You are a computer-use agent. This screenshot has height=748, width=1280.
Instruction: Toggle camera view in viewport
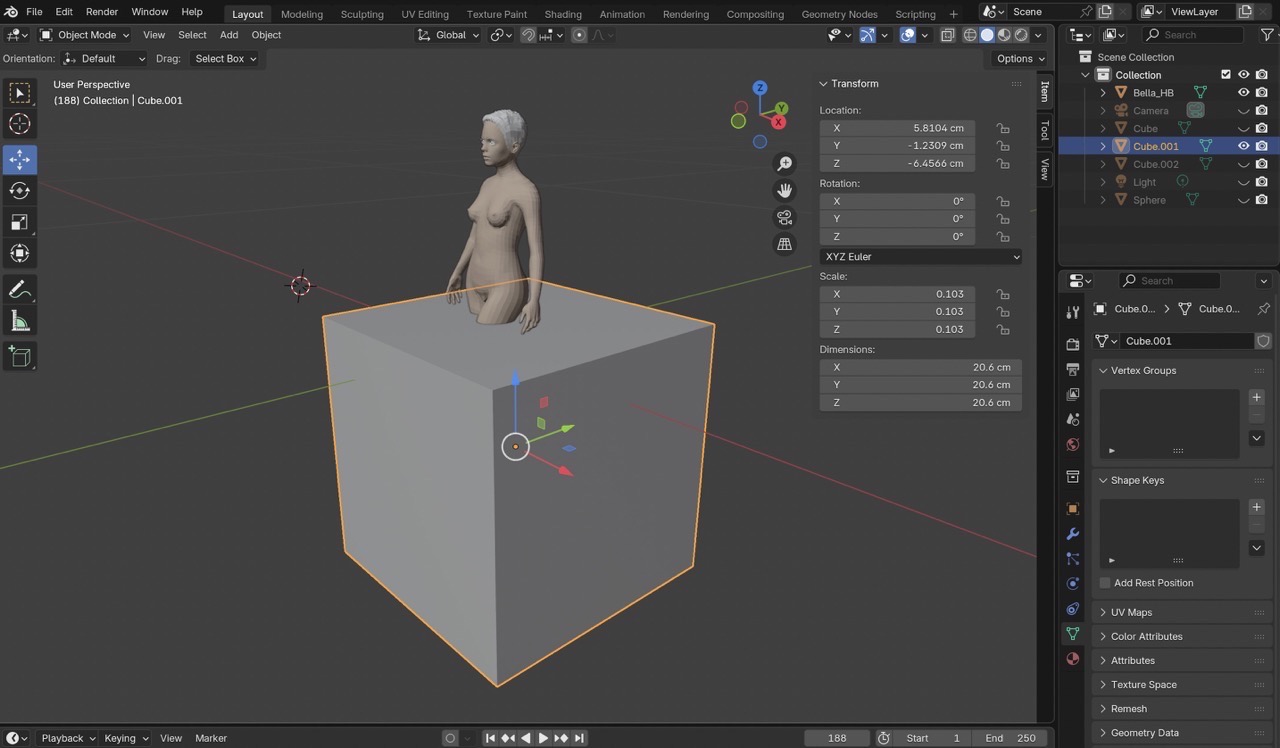785,217
